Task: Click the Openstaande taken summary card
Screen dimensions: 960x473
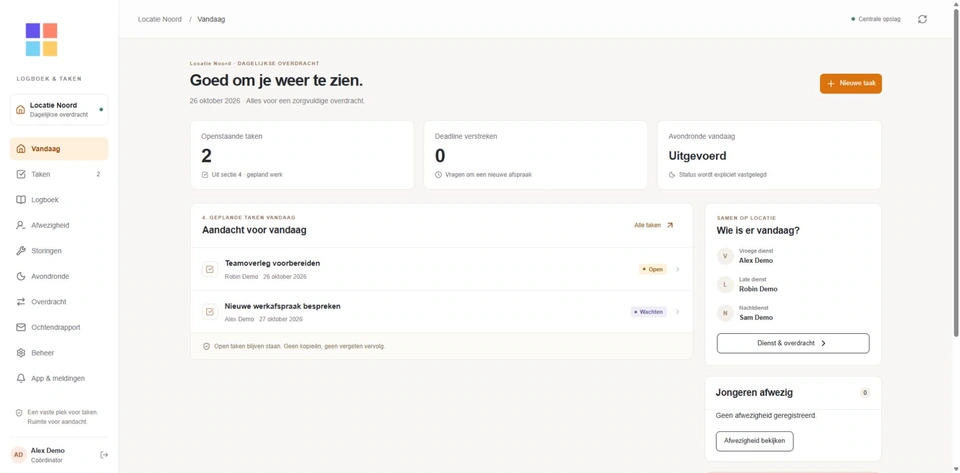Action: point(302,155)
